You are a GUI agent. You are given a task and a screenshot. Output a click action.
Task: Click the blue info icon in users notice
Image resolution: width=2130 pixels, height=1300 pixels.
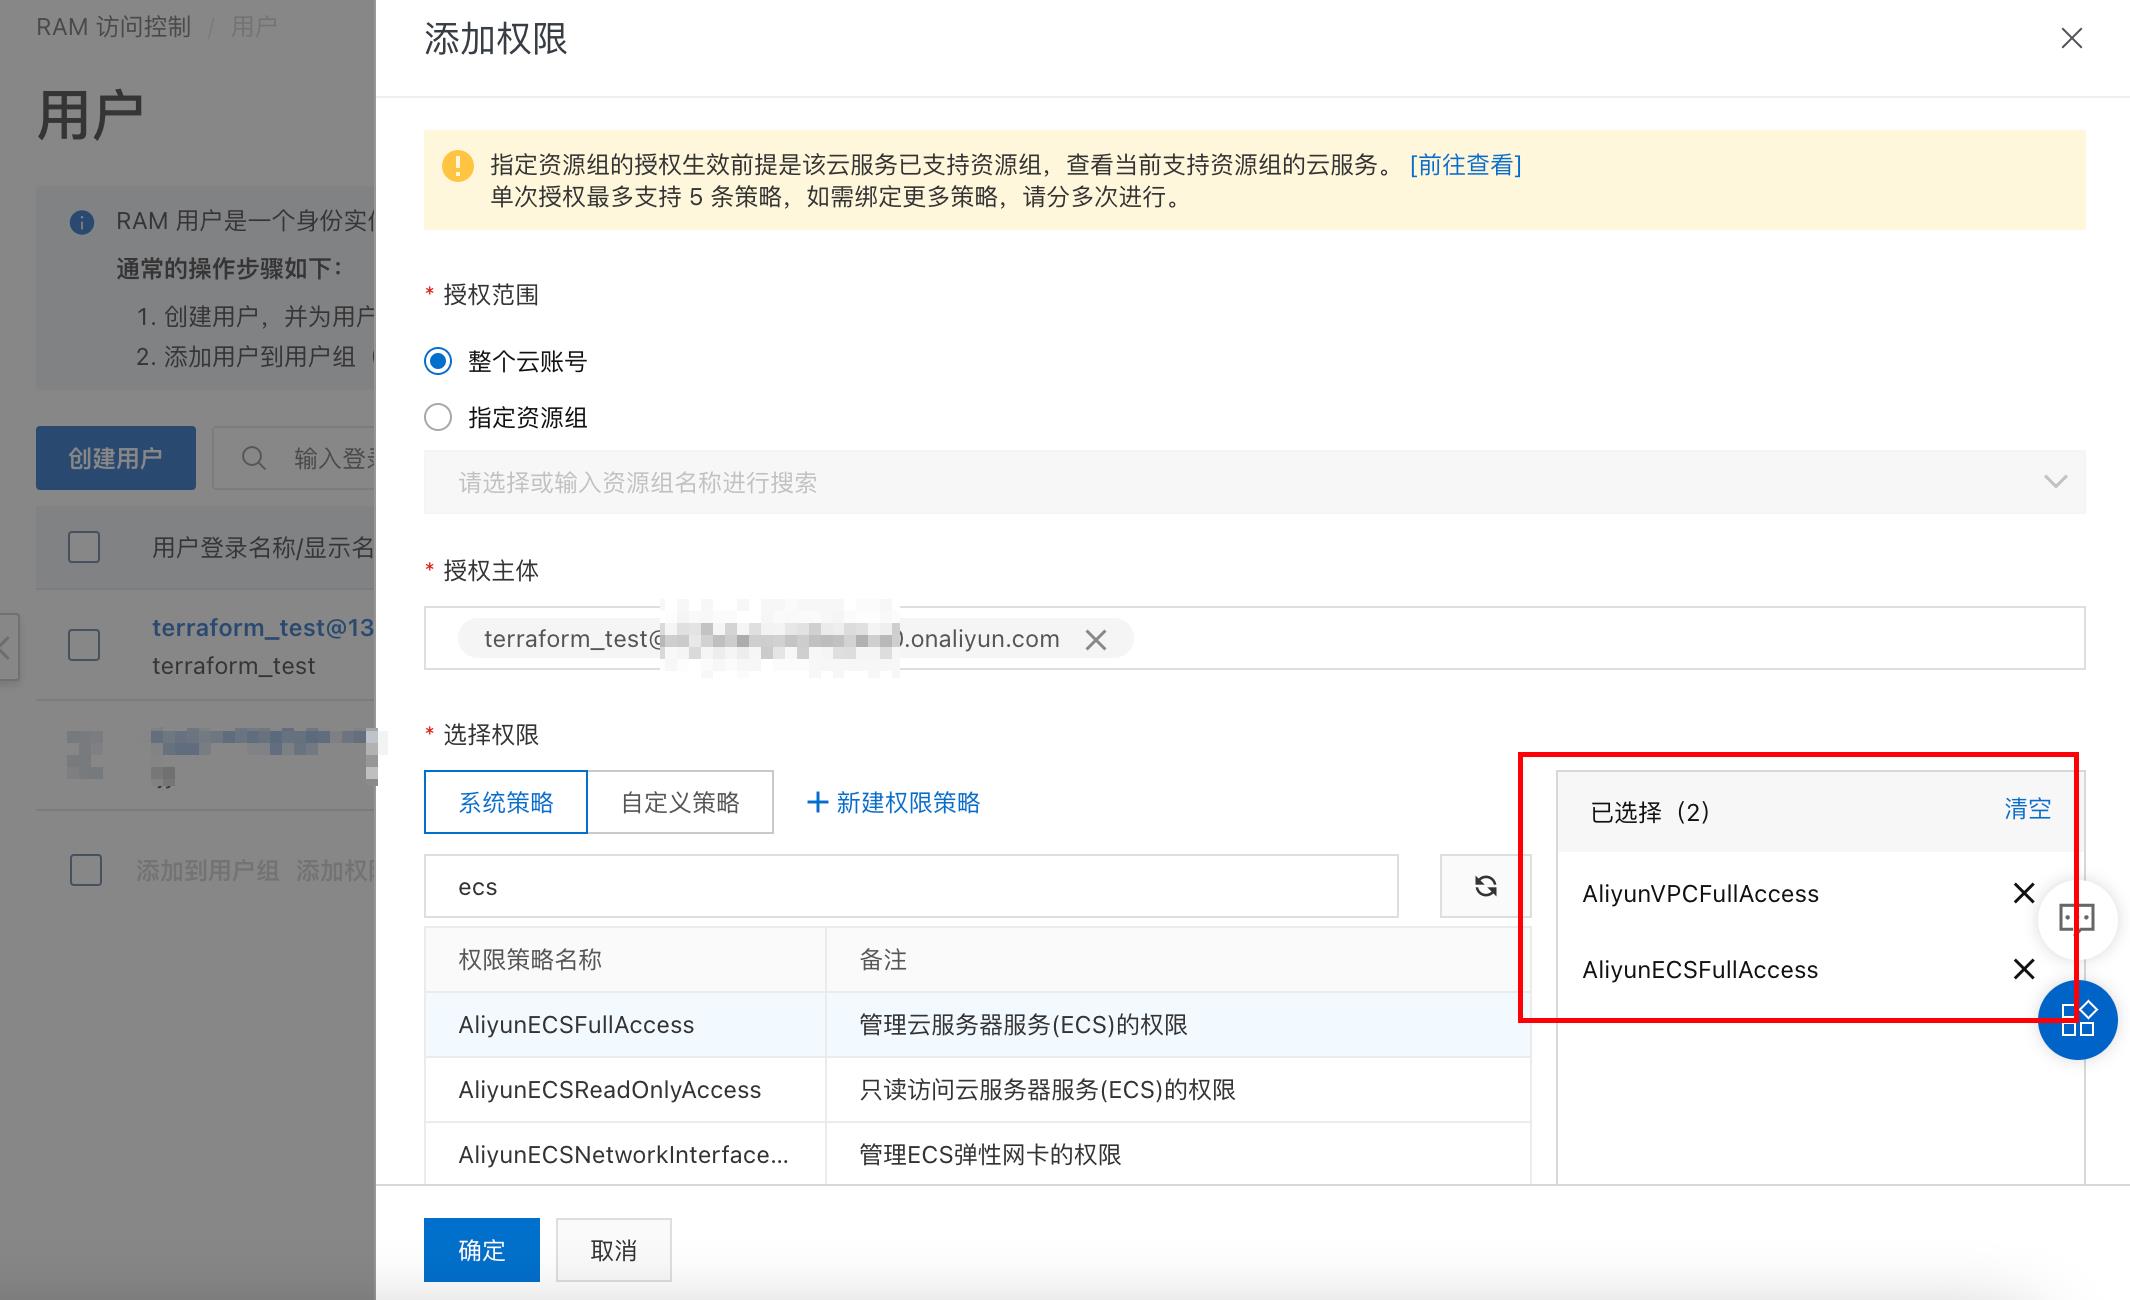[82, 222]
